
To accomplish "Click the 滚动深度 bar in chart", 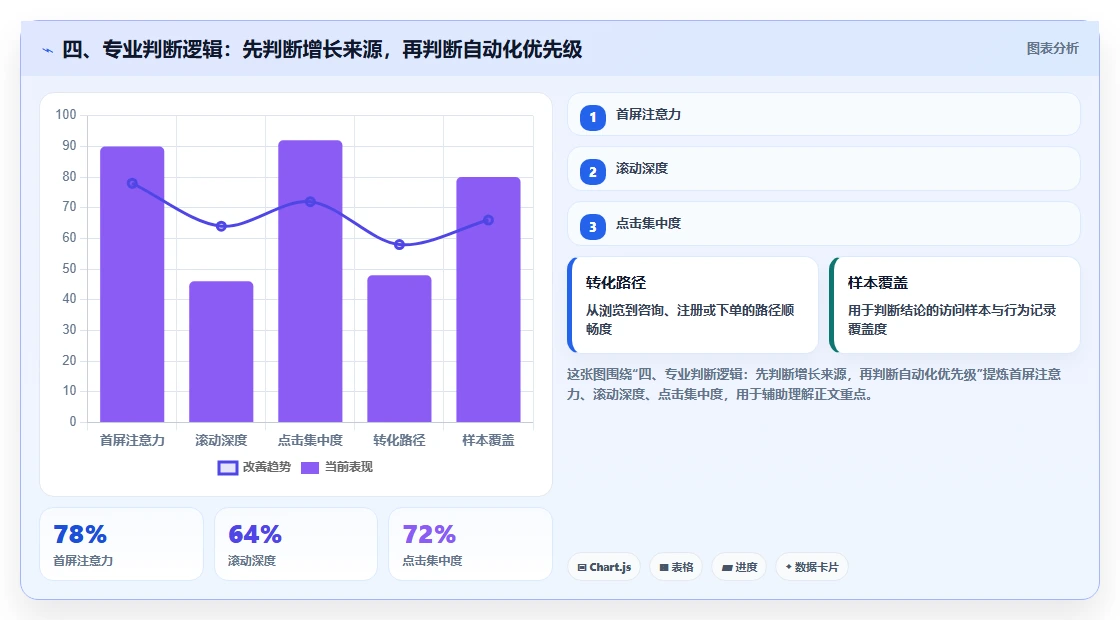I will (x=221, y=351).
